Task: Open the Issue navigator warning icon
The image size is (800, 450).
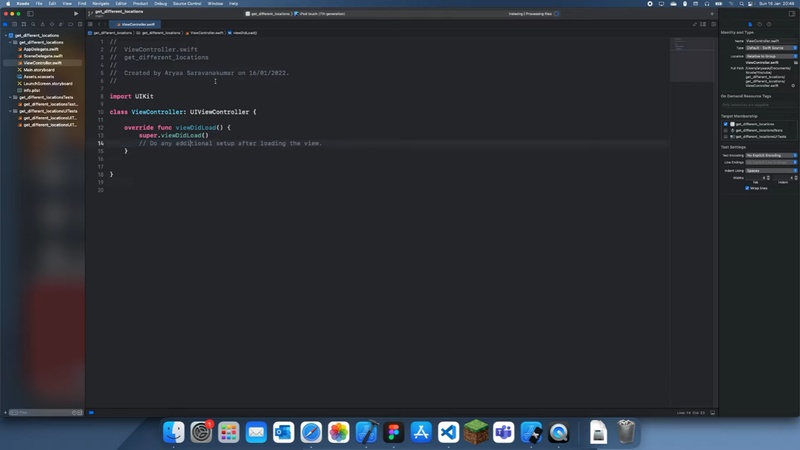Action: tap(42, 24)
